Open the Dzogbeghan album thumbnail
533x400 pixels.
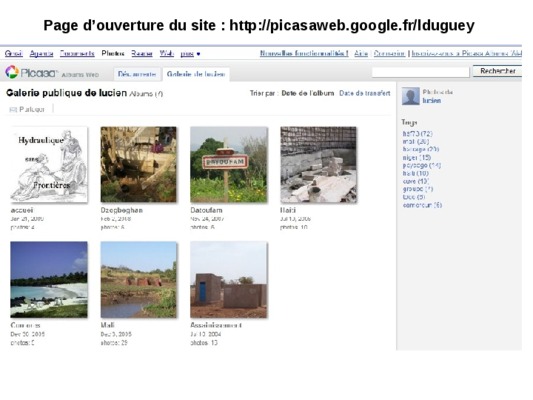[138, 164]
